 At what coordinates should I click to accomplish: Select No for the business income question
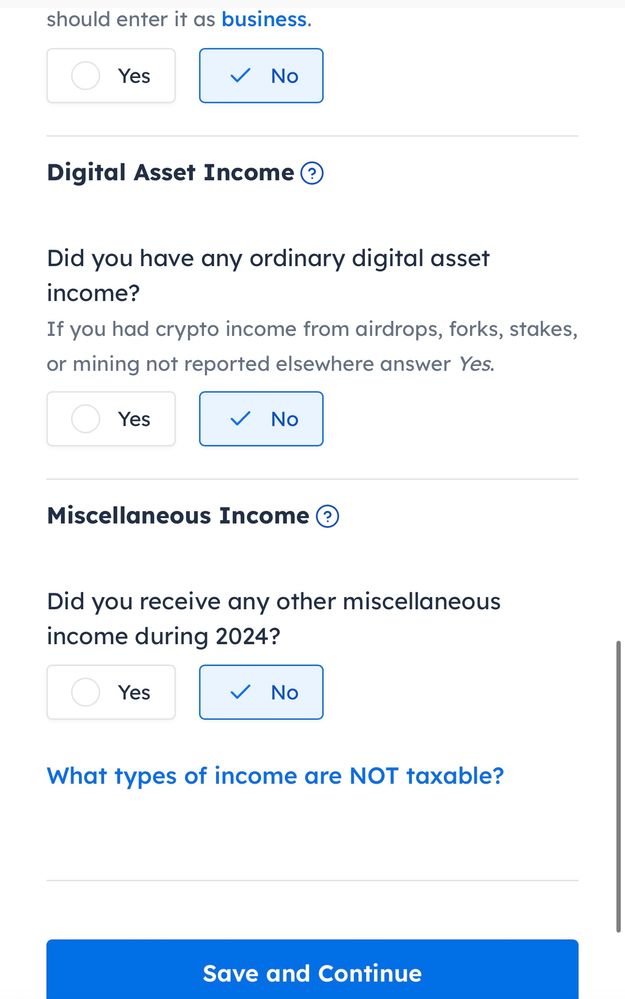coord(261,76)
